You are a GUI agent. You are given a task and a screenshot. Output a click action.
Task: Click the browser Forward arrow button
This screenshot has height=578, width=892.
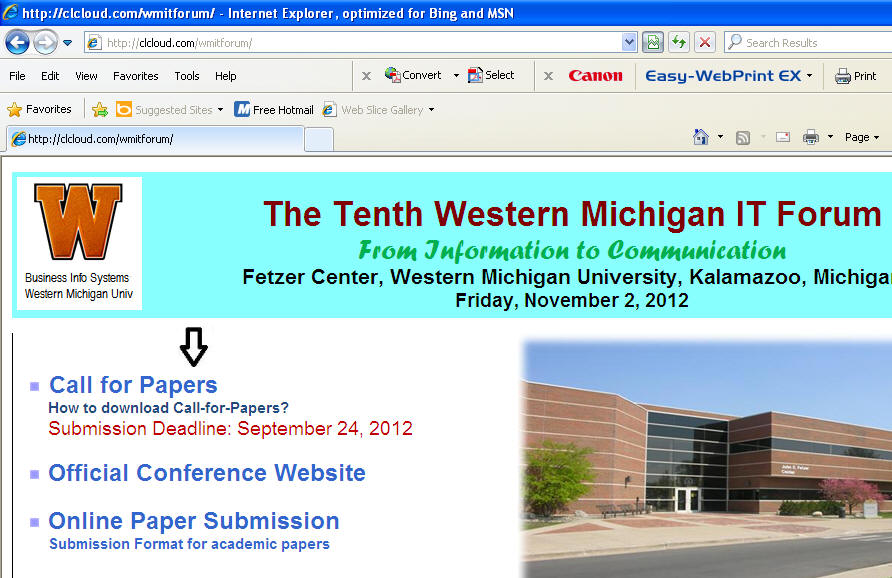pos(46,43)
